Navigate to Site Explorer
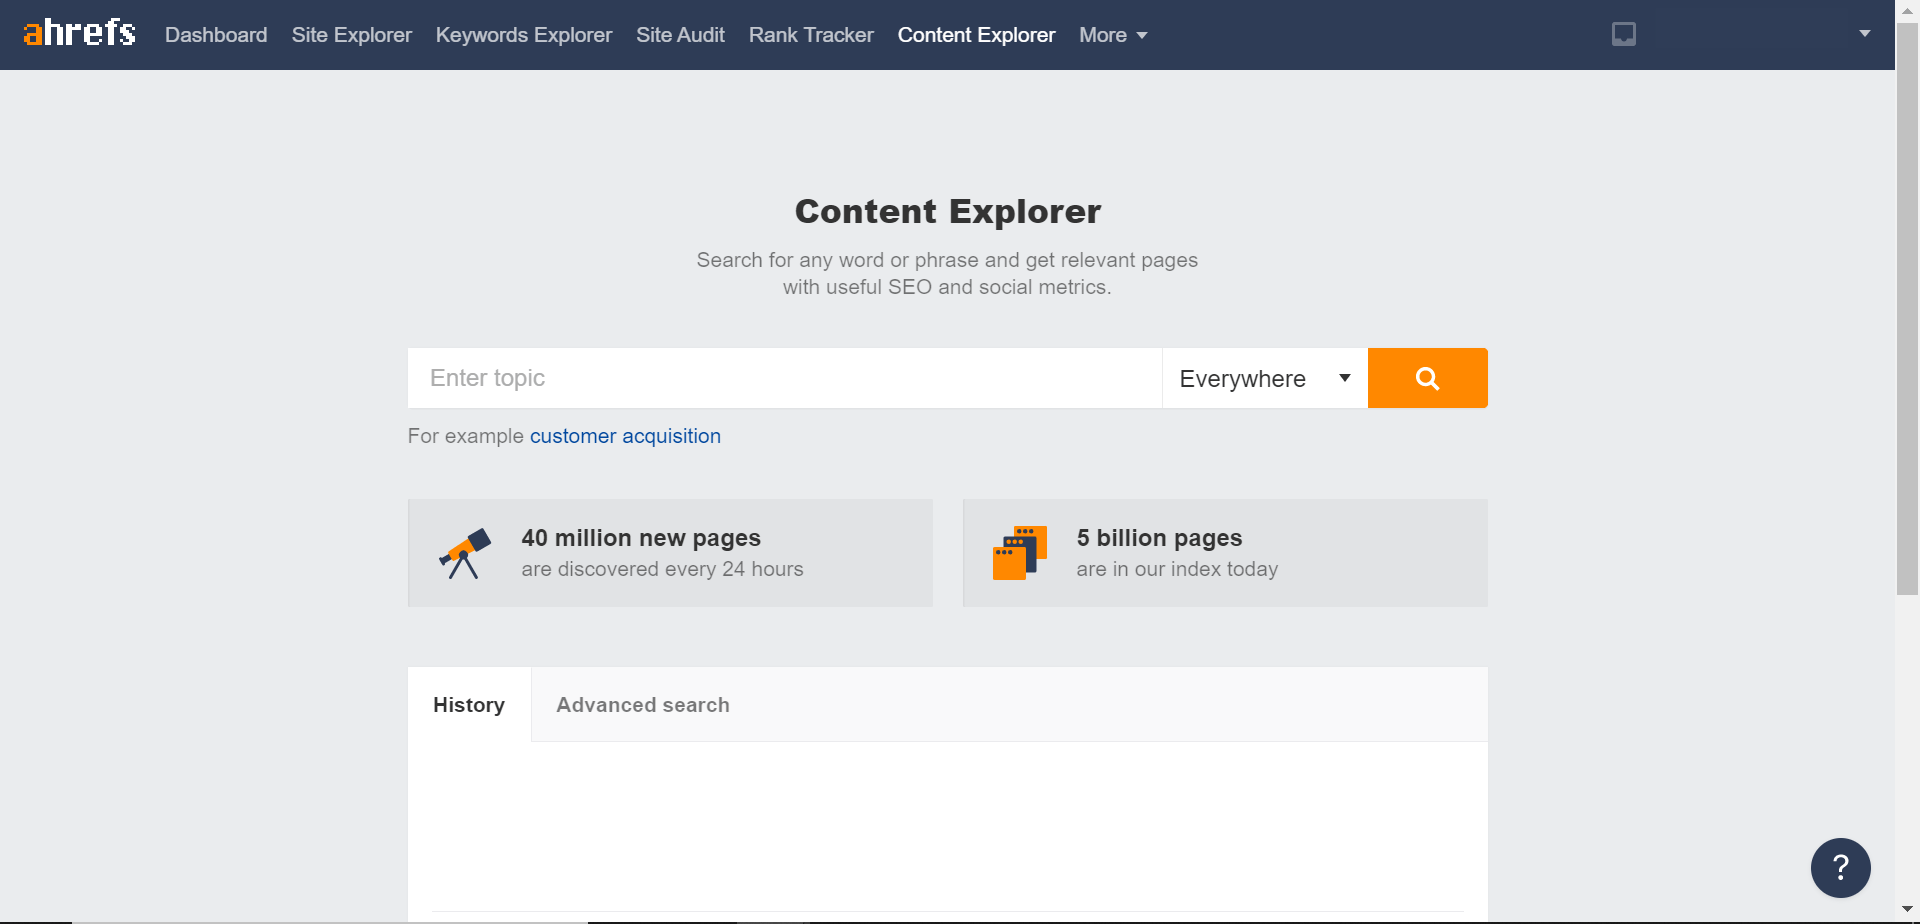This screenshot has height=924, width=1920. 351,34
